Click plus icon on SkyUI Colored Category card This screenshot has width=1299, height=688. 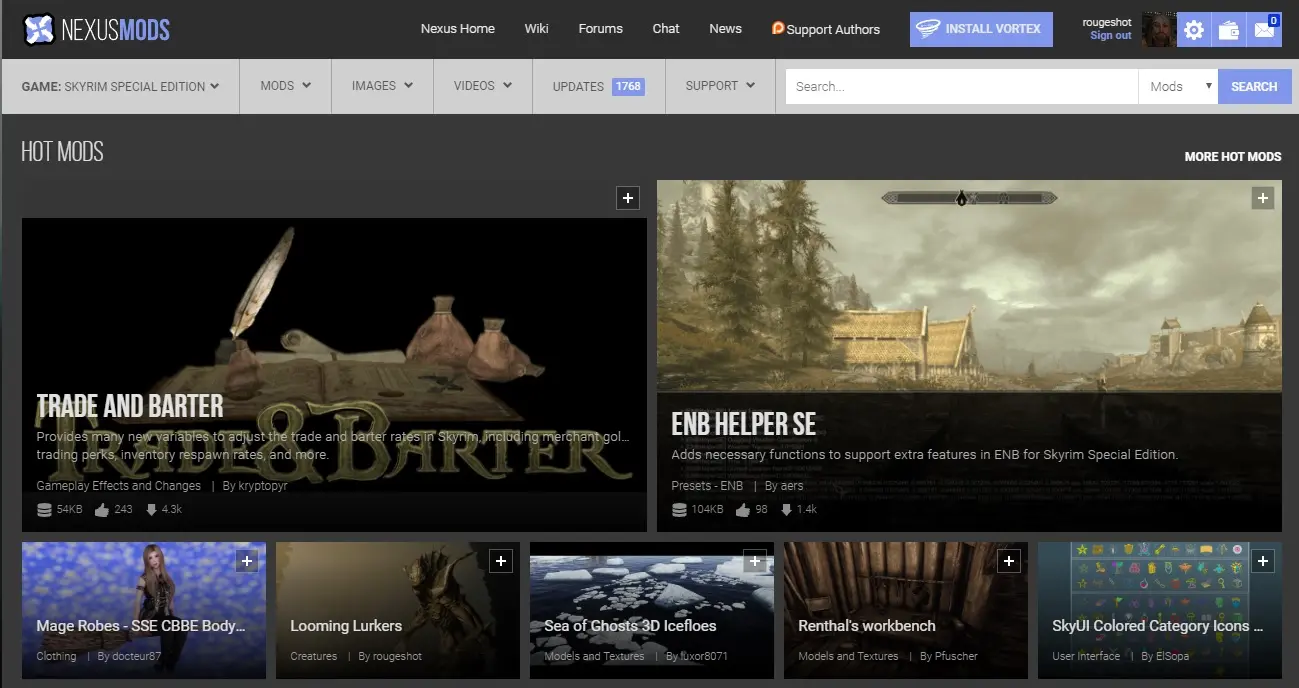point(1263,561)
